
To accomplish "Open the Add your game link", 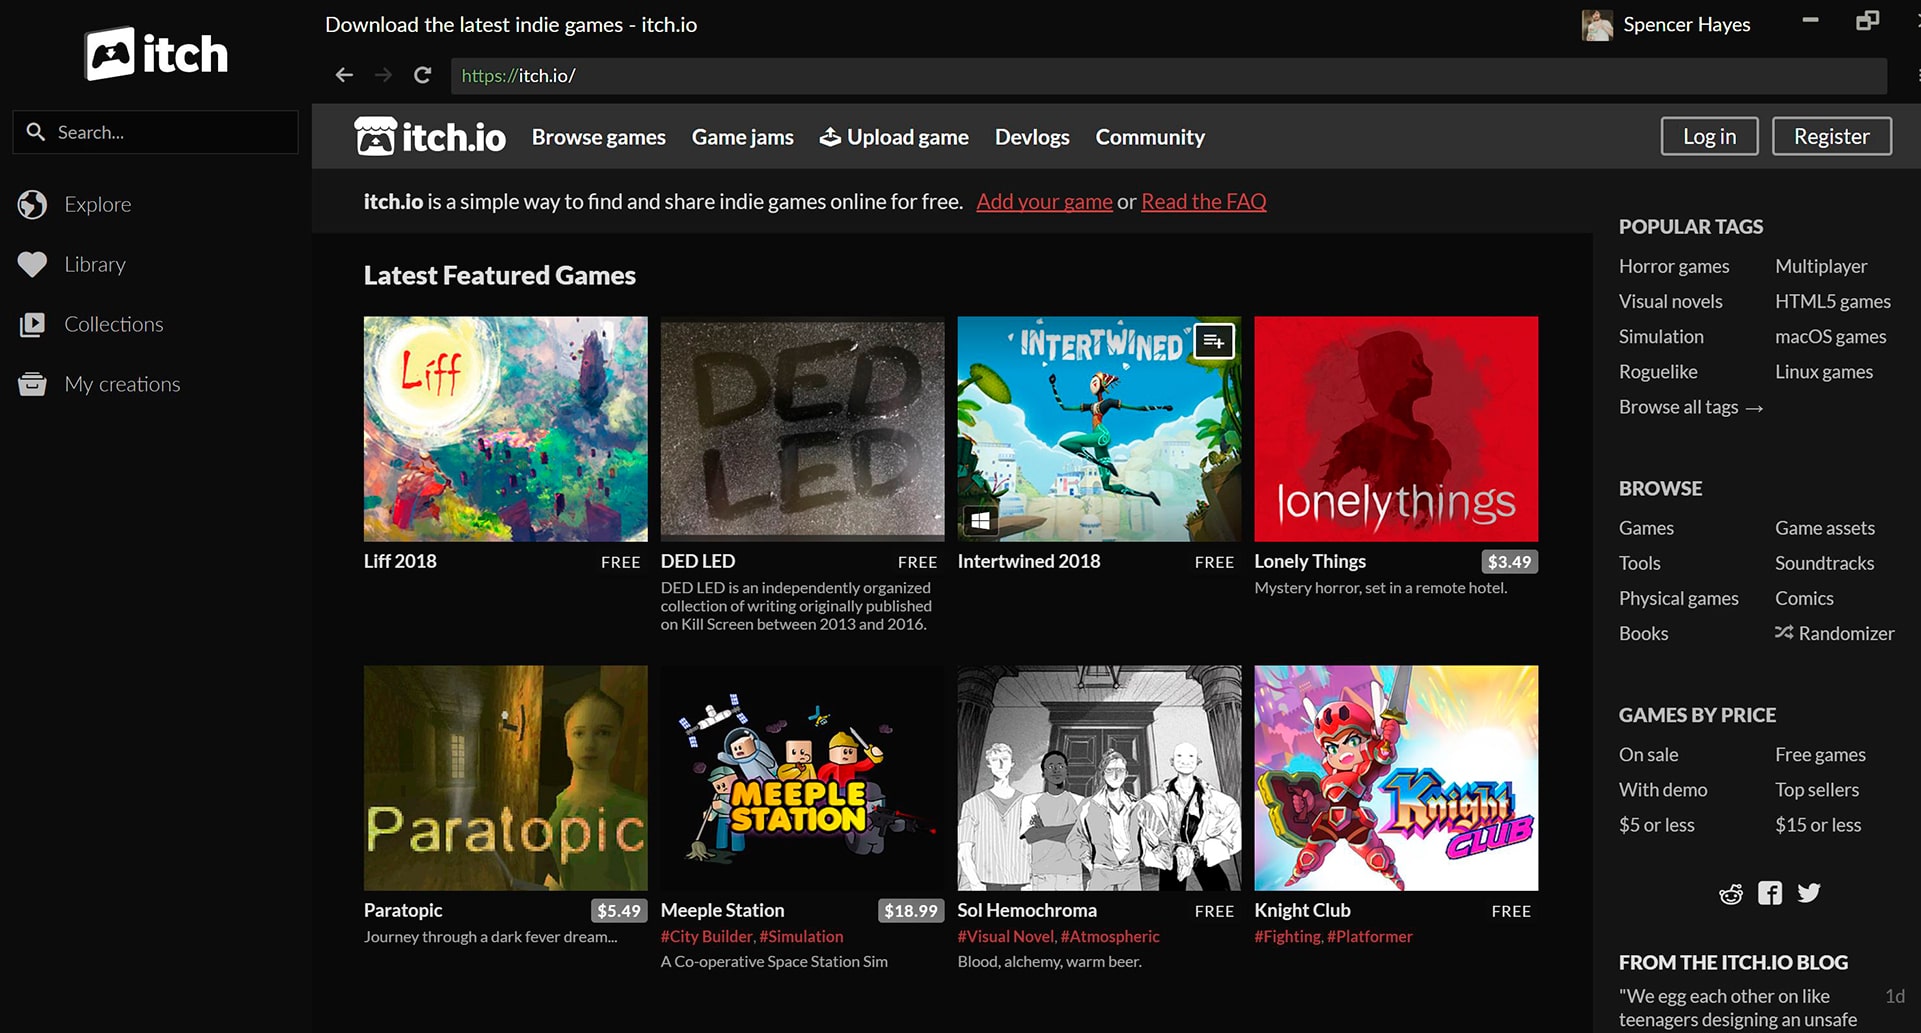I will [1044, 201].
